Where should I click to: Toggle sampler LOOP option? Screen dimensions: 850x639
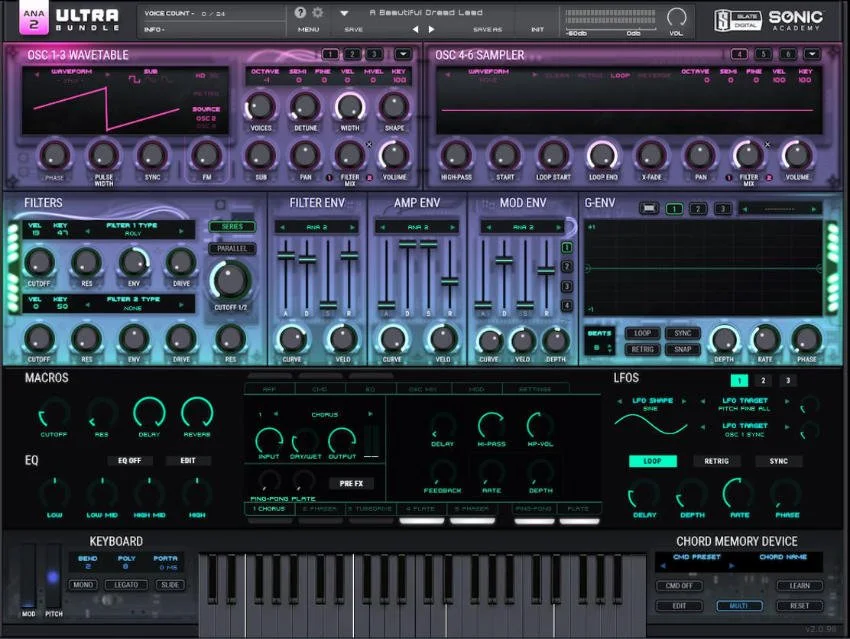pos(620,75)
